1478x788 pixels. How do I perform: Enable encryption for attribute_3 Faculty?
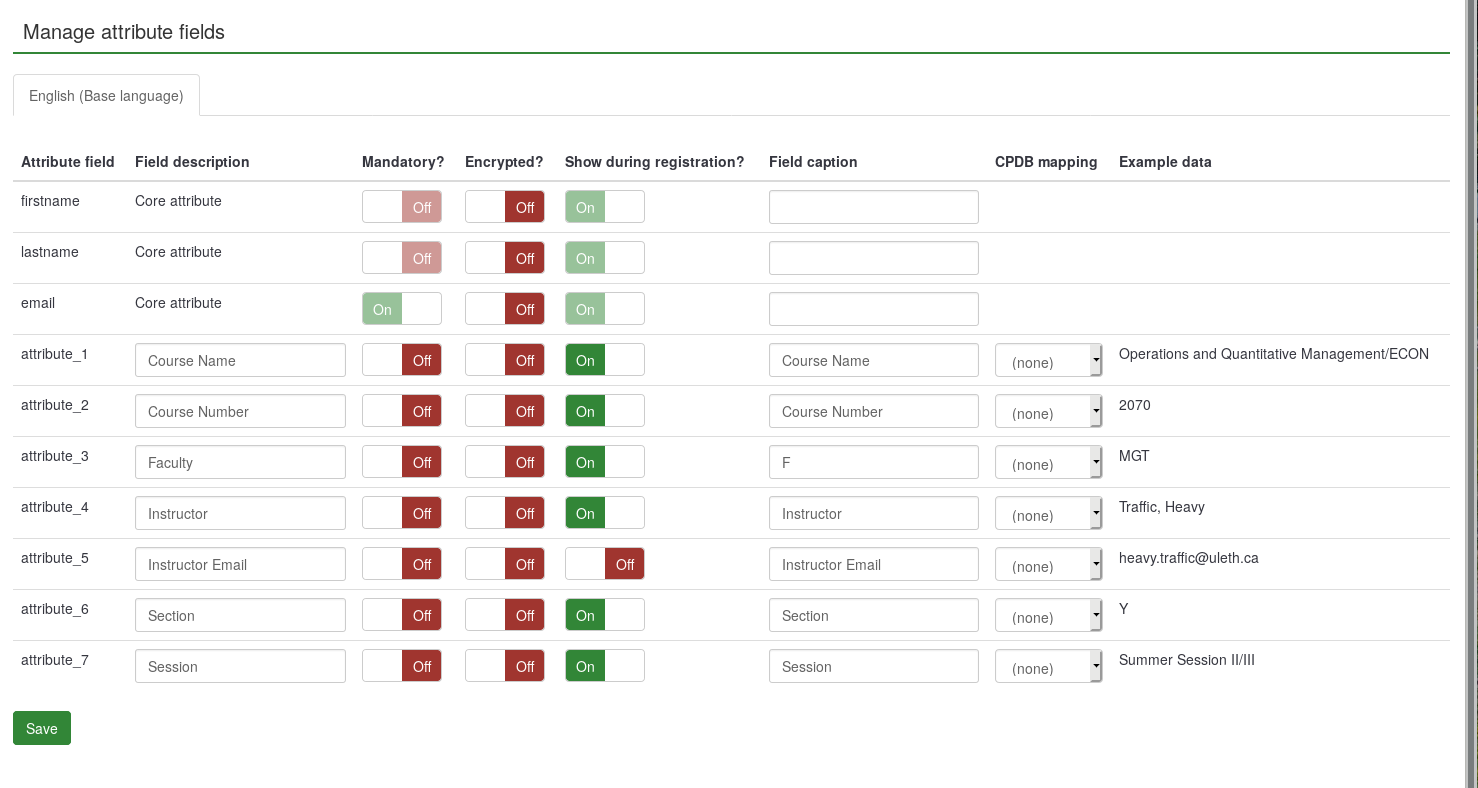point(504,462)
